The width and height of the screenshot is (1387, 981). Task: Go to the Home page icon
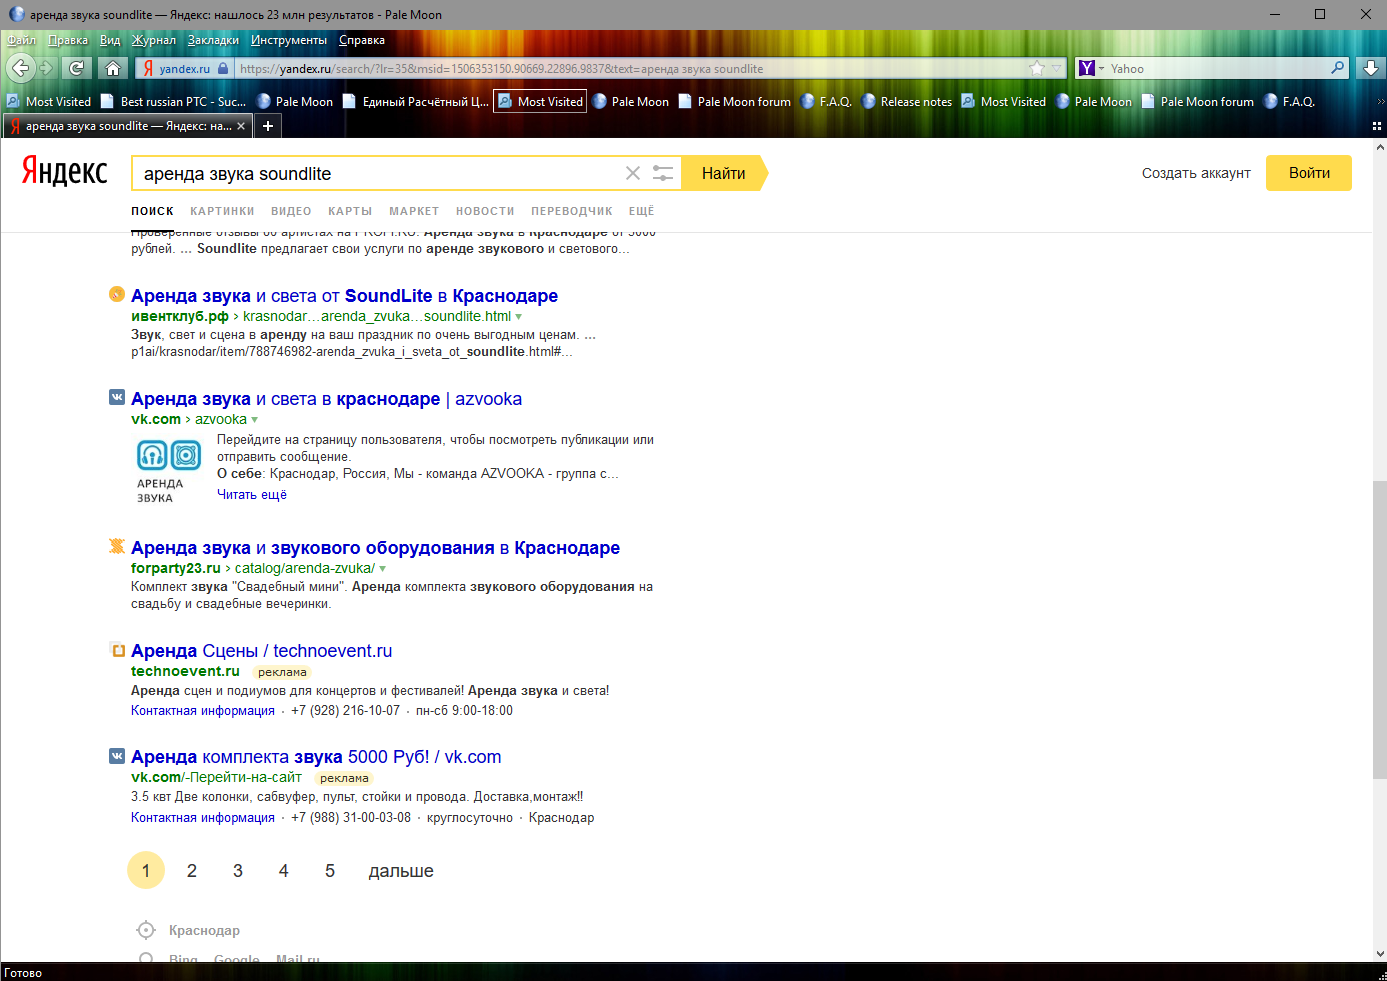click(113, 68)
